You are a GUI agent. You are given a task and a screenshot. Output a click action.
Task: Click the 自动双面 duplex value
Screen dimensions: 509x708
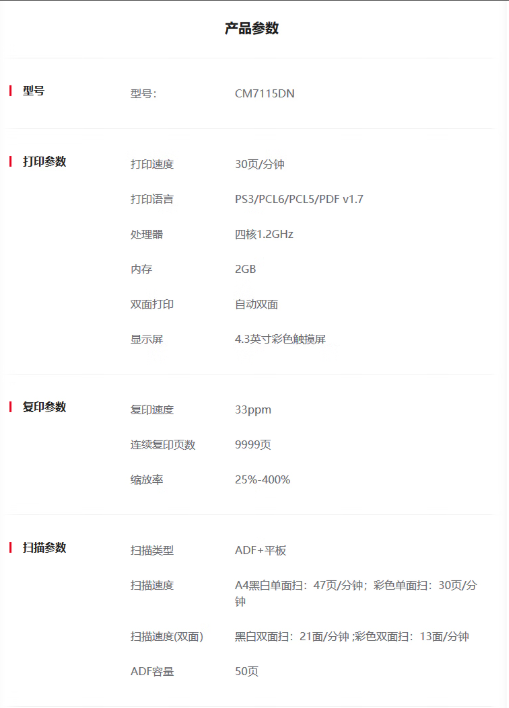257,304
